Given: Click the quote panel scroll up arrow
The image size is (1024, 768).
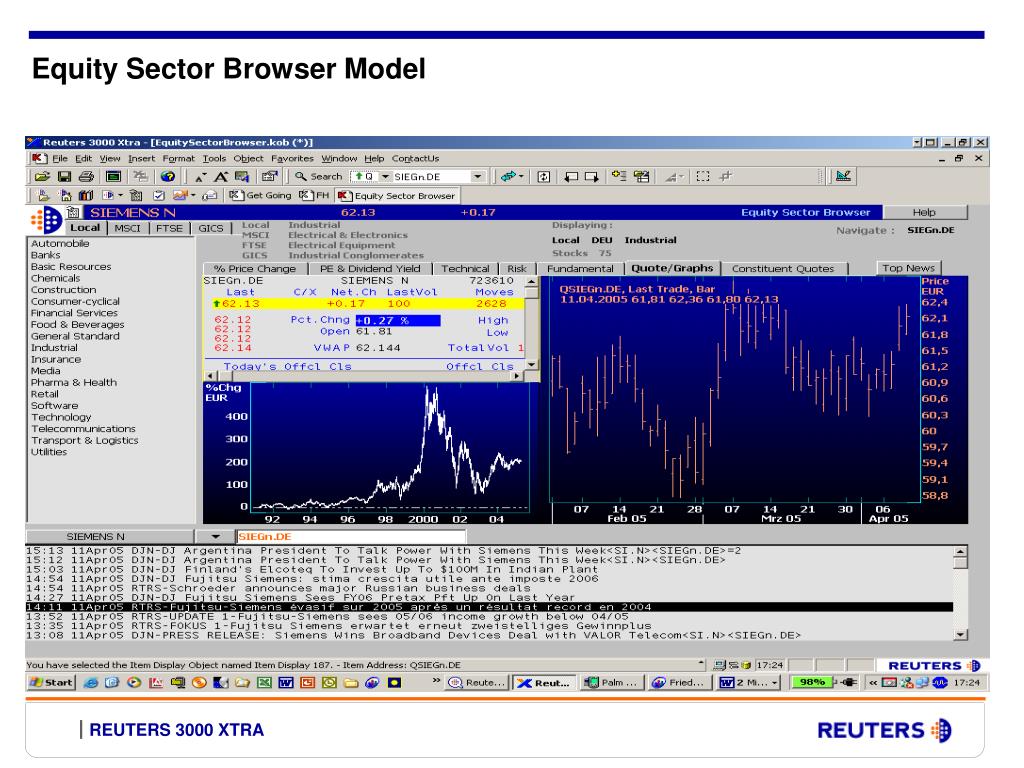Looking at the screenshot, I should coord(532,281).
